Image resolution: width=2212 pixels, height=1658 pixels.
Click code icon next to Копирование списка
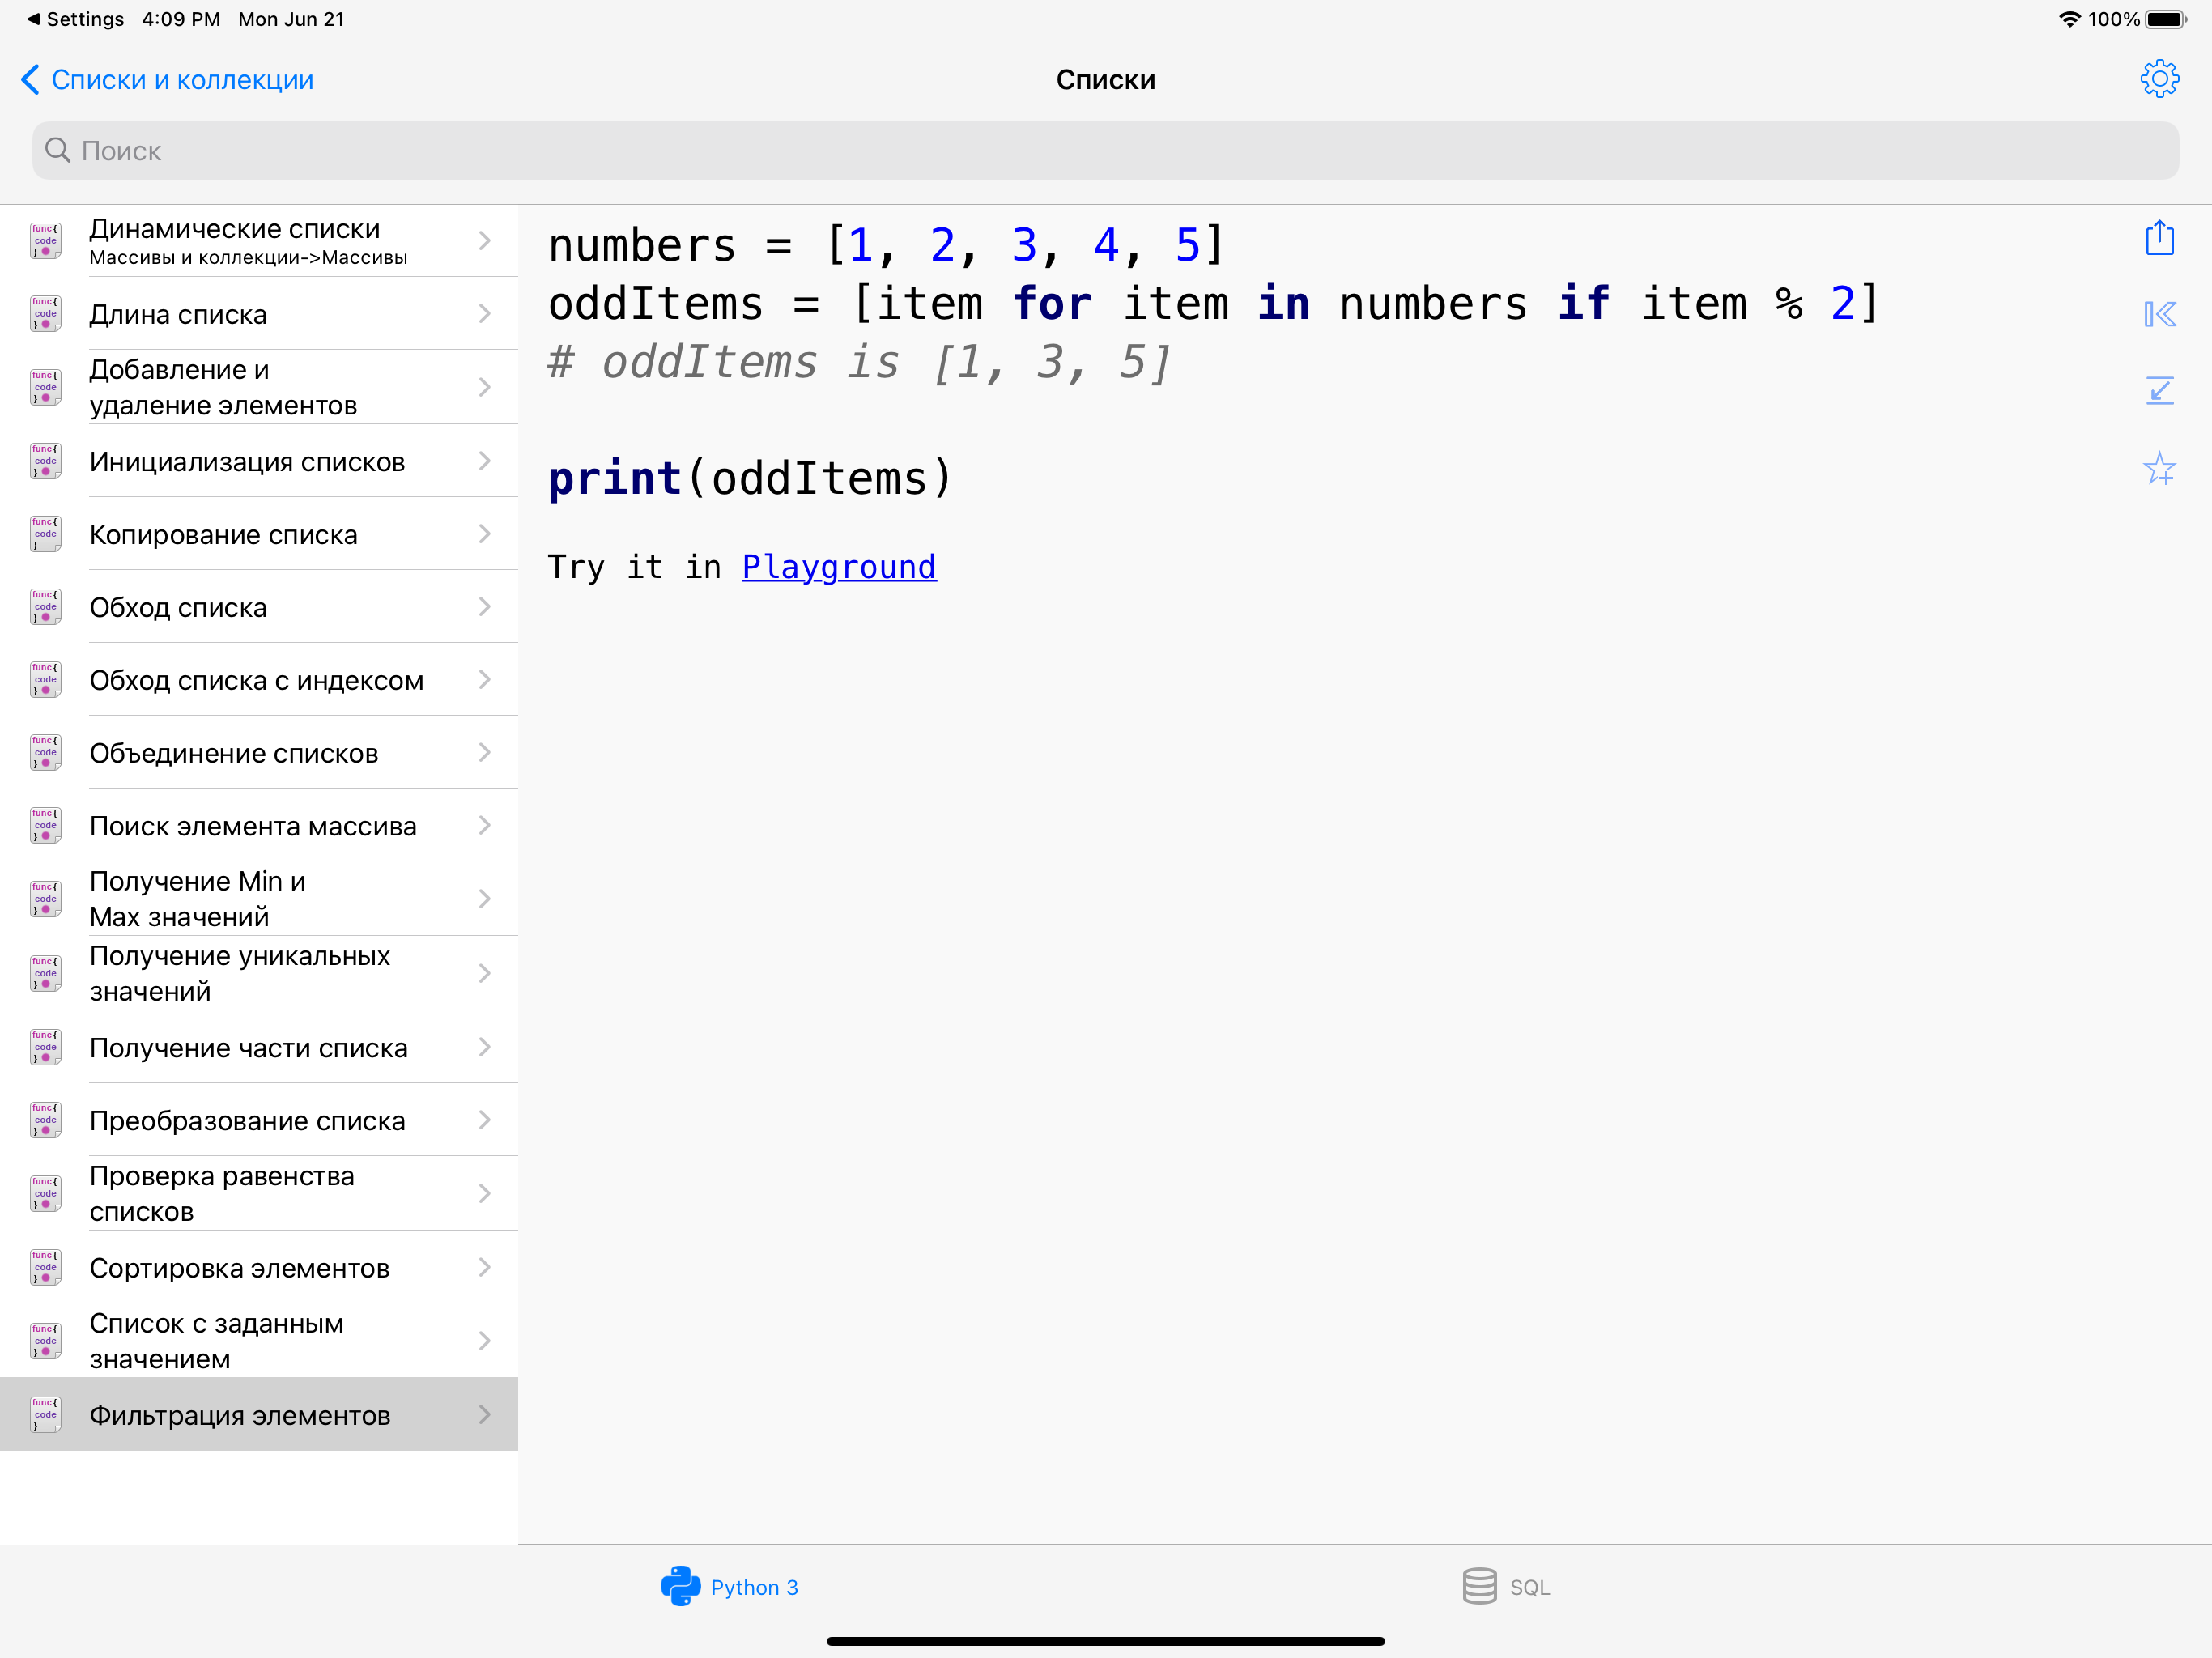46,534
